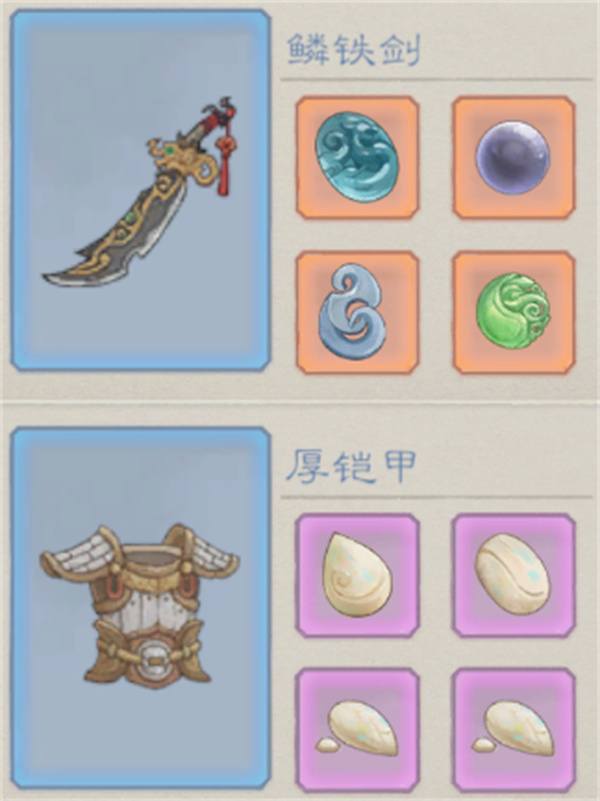600x801 pixels.
Task: Click the 厚铠甲 title text
Action: click(350, 466)
